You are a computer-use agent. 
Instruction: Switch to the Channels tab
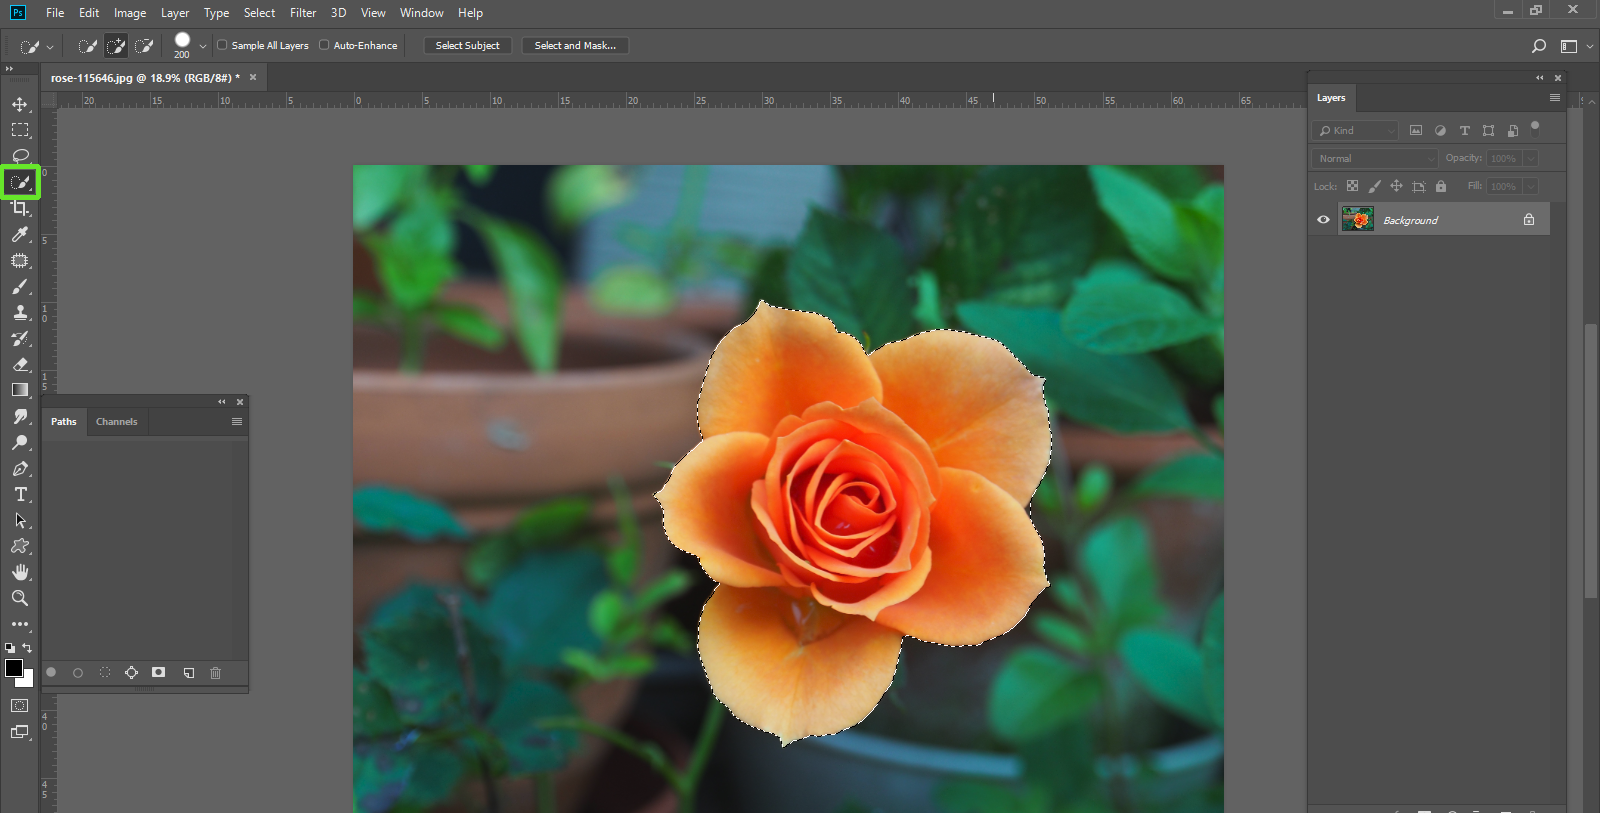(117, 422)
